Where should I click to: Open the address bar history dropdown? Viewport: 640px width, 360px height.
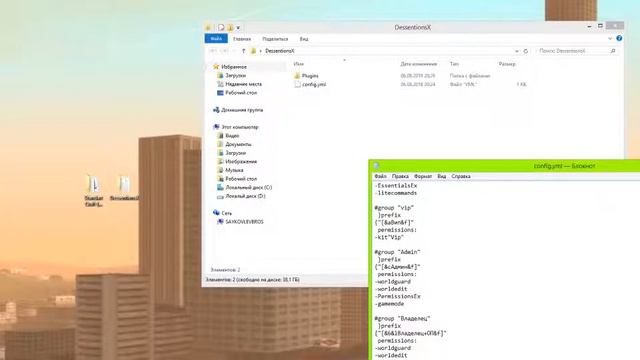[517, 51]
